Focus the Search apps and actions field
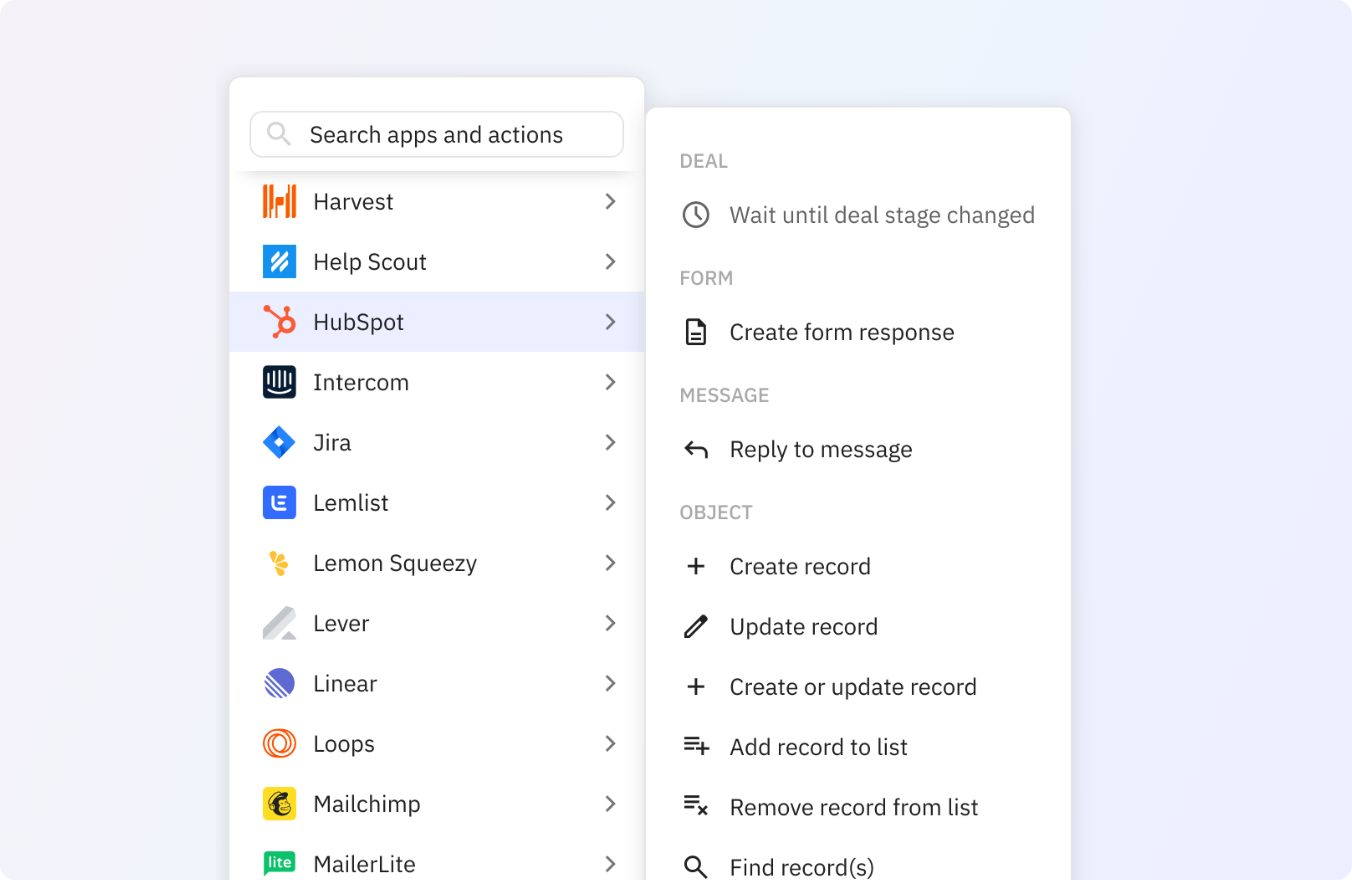The image size is (1352, 880). (437, 134)
